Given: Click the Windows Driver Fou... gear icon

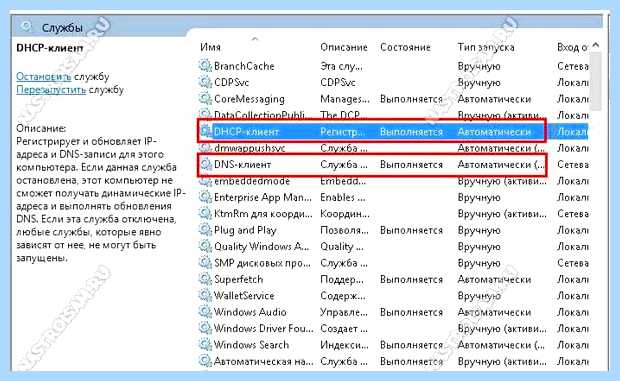Looking at the screenshot, I should click(x=205, y=328).
